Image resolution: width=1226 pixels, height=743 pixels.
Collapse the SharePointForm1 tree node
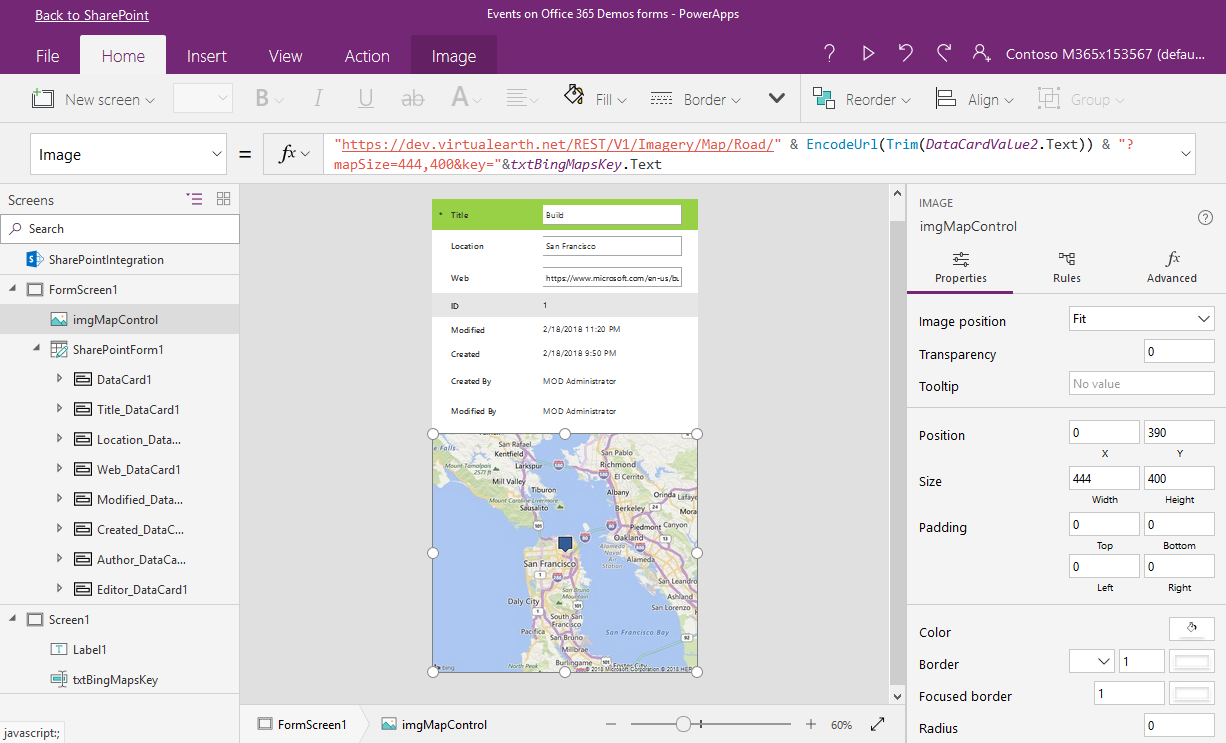[36, 349]
